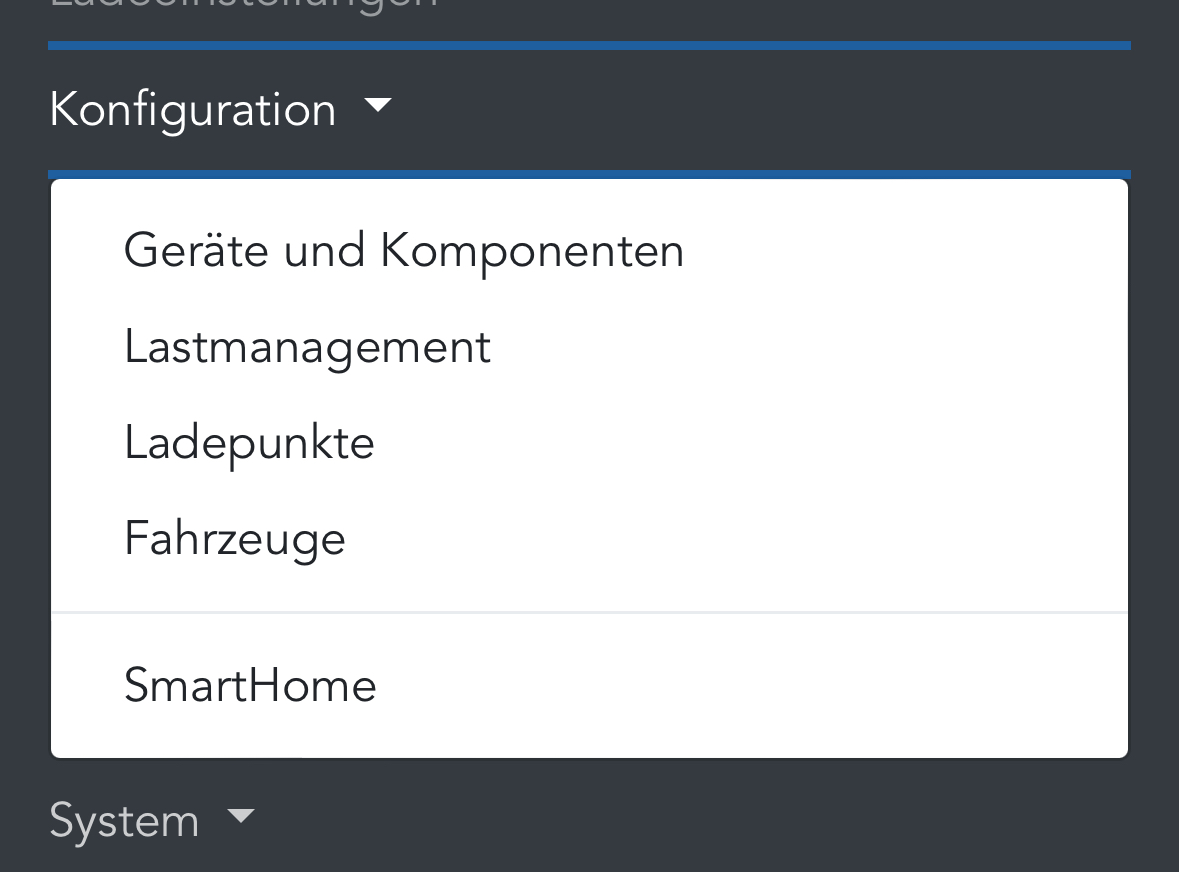The width and height of the screenshot is (1179, 872).
Task: Open the System dropdown menu
Action: [153, 820]
